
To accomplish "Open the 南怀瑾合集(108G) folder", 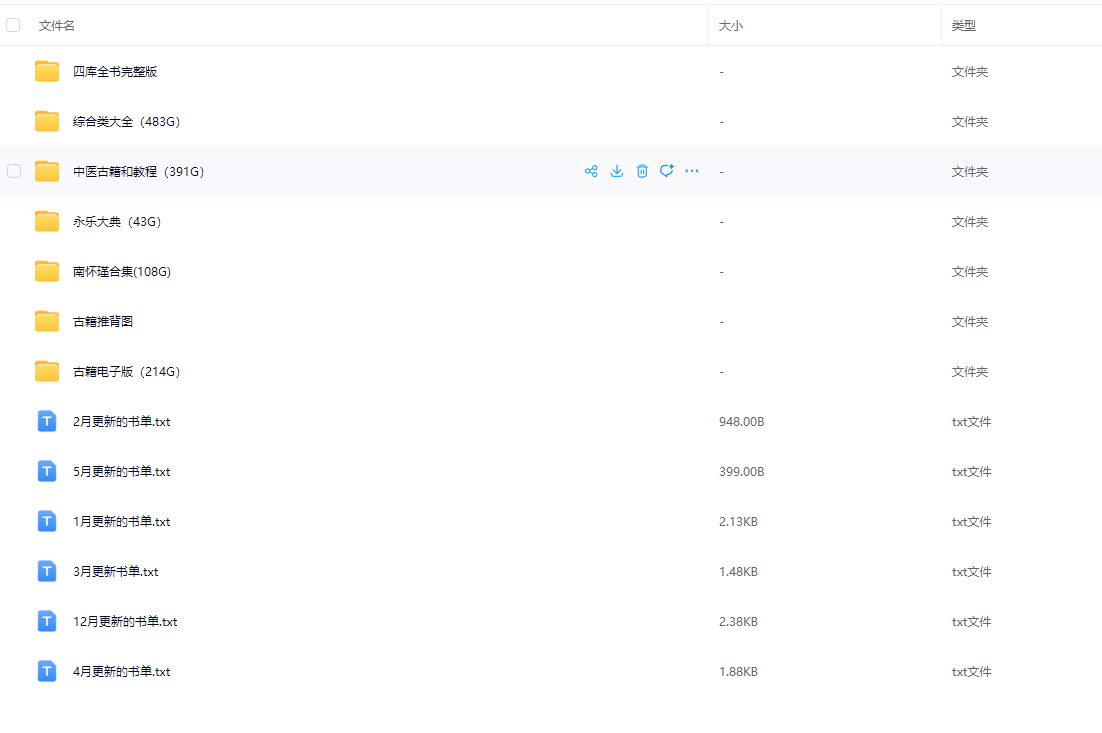I will pyautogui.click(x=122, y=272).
